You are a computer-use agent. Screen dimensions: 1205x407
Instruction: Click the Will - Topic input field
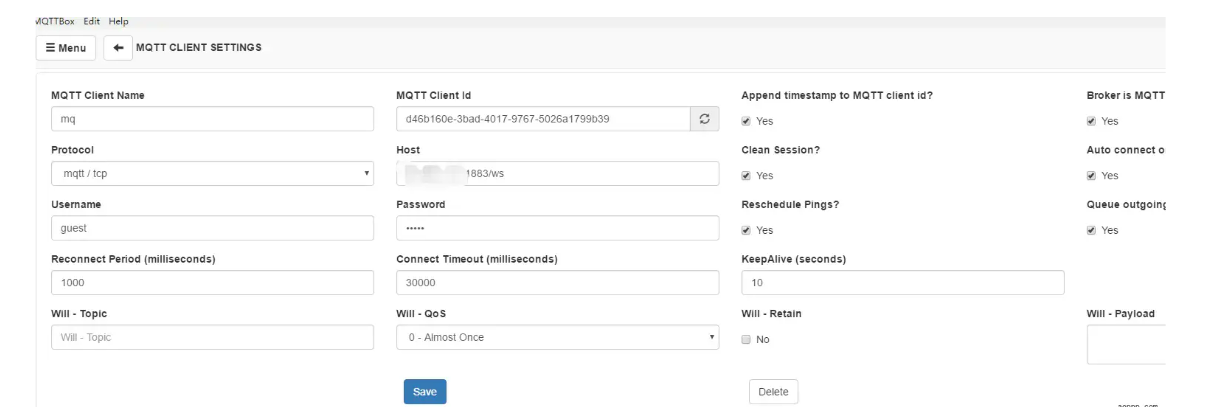(212, 338)
